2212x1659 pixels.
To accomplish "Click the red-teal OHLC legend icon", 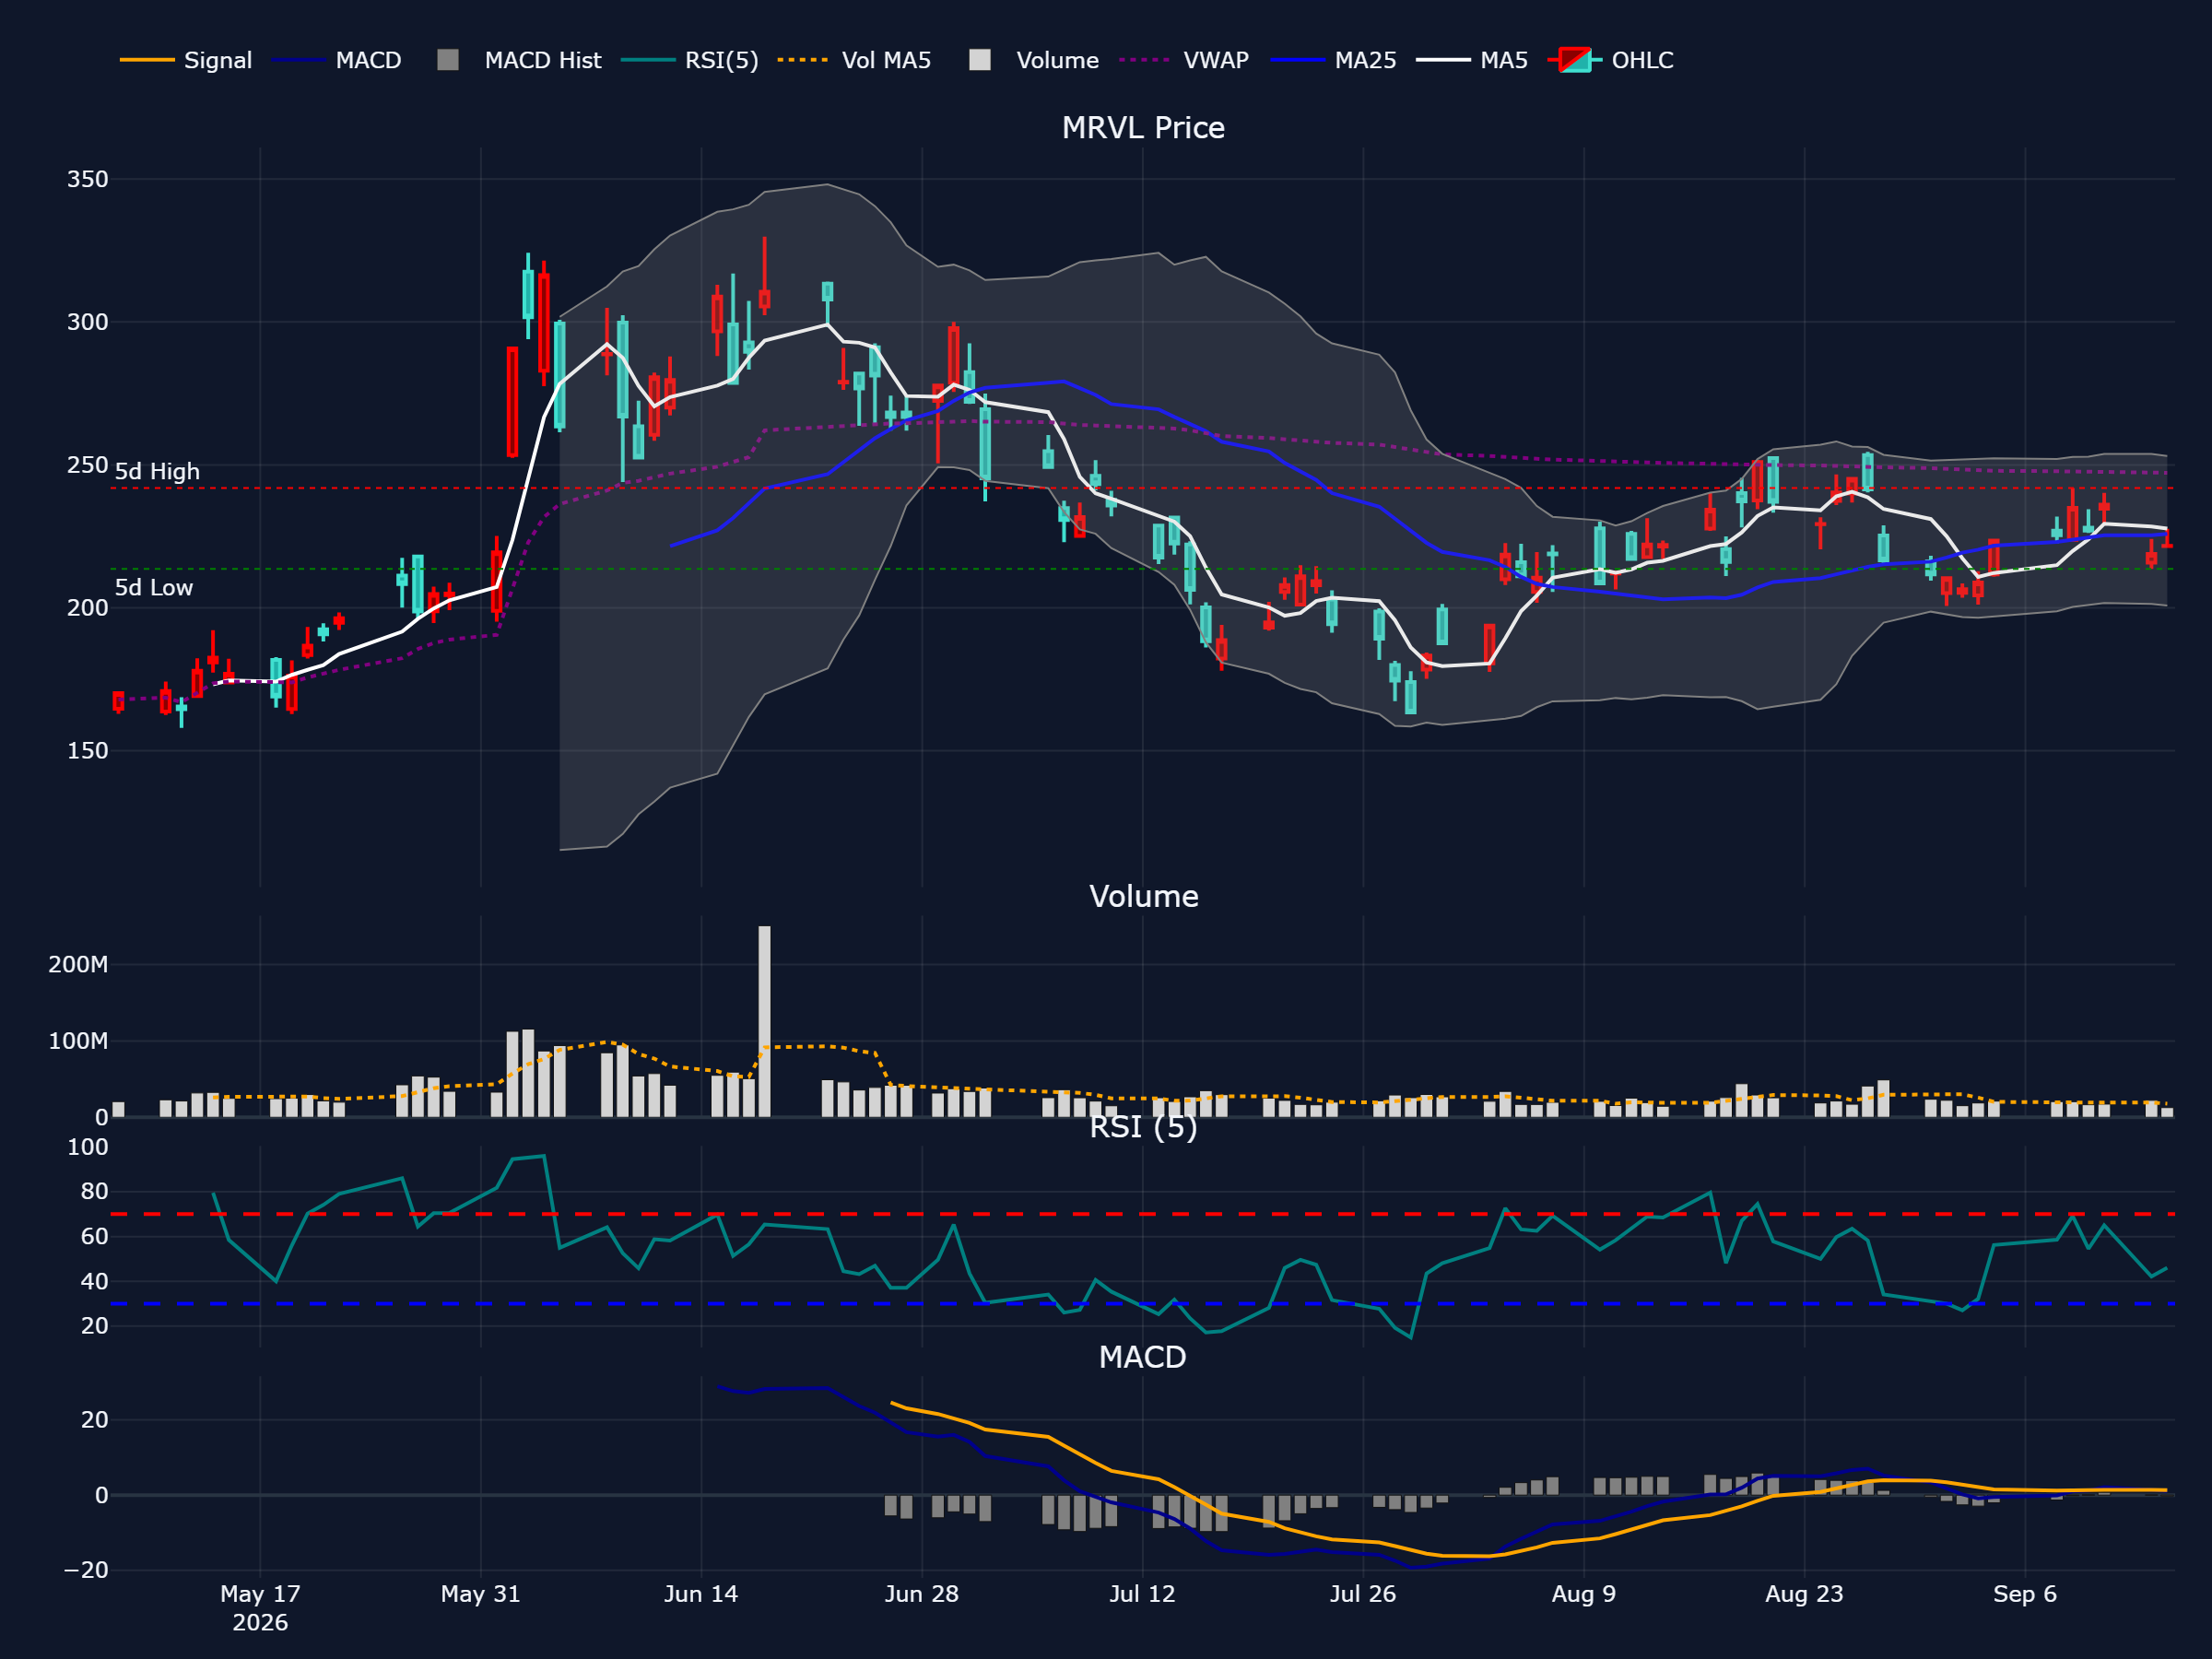I will point(1575,60).
